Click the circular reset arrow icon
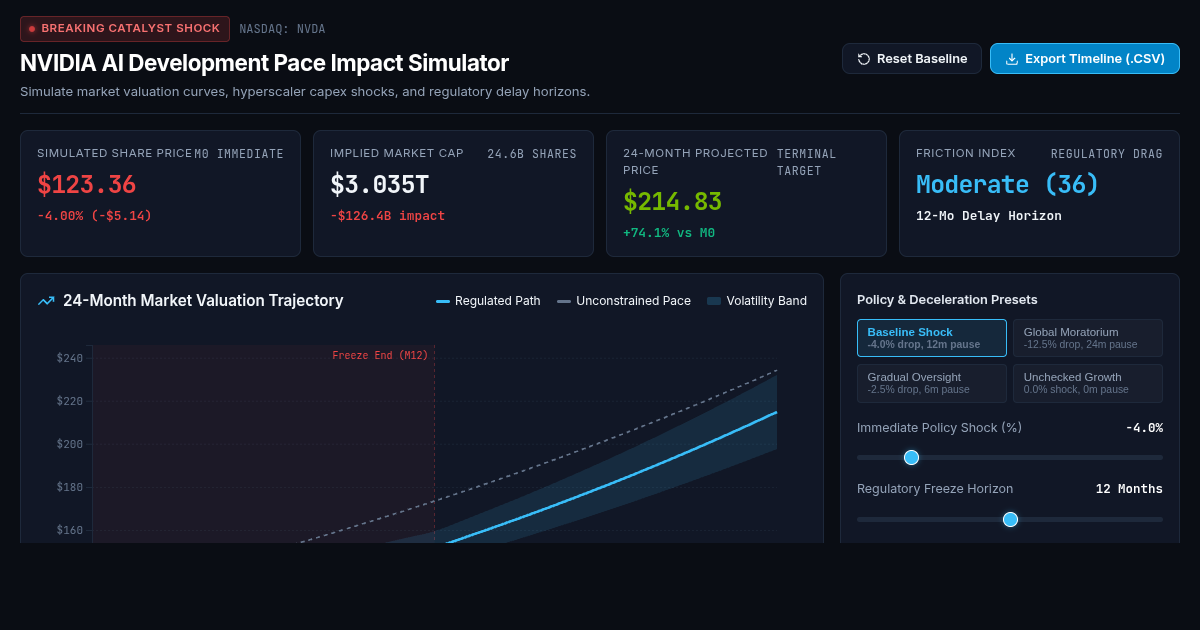Screen dimensions: 1200x630 (x=864, y=59)
